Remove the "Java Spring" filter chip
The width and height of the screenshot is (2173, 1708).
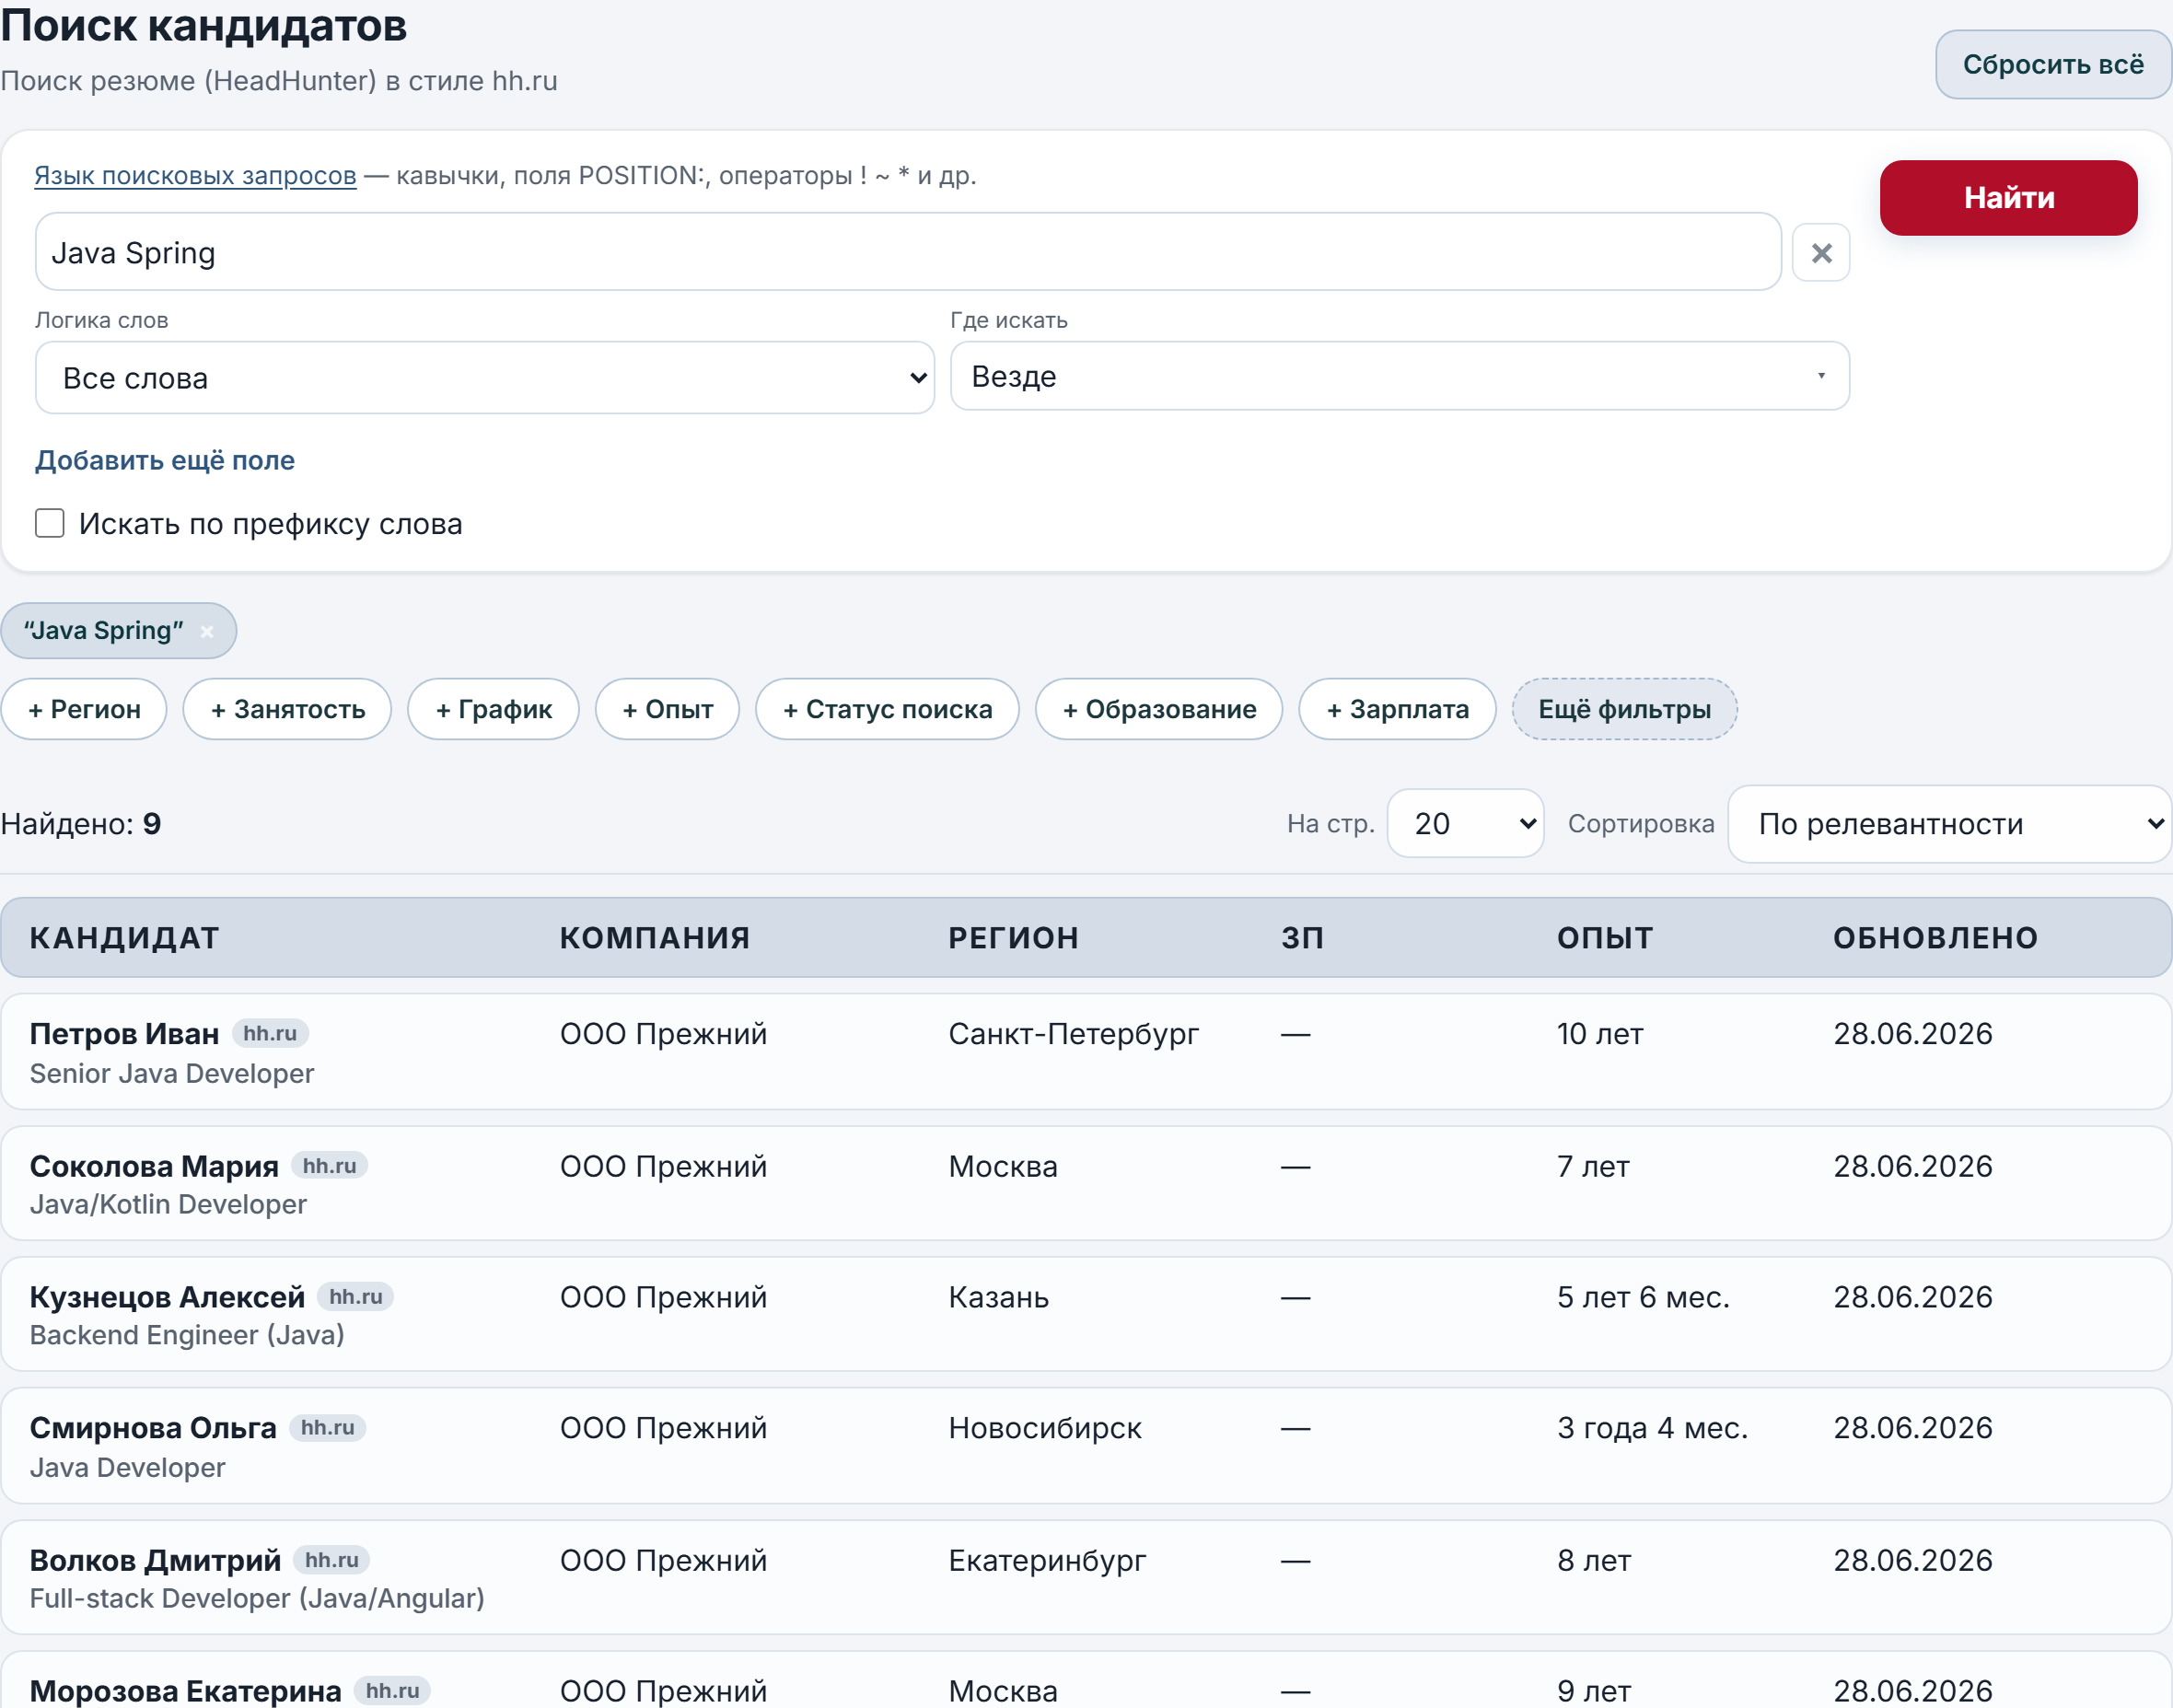point(207,631)
